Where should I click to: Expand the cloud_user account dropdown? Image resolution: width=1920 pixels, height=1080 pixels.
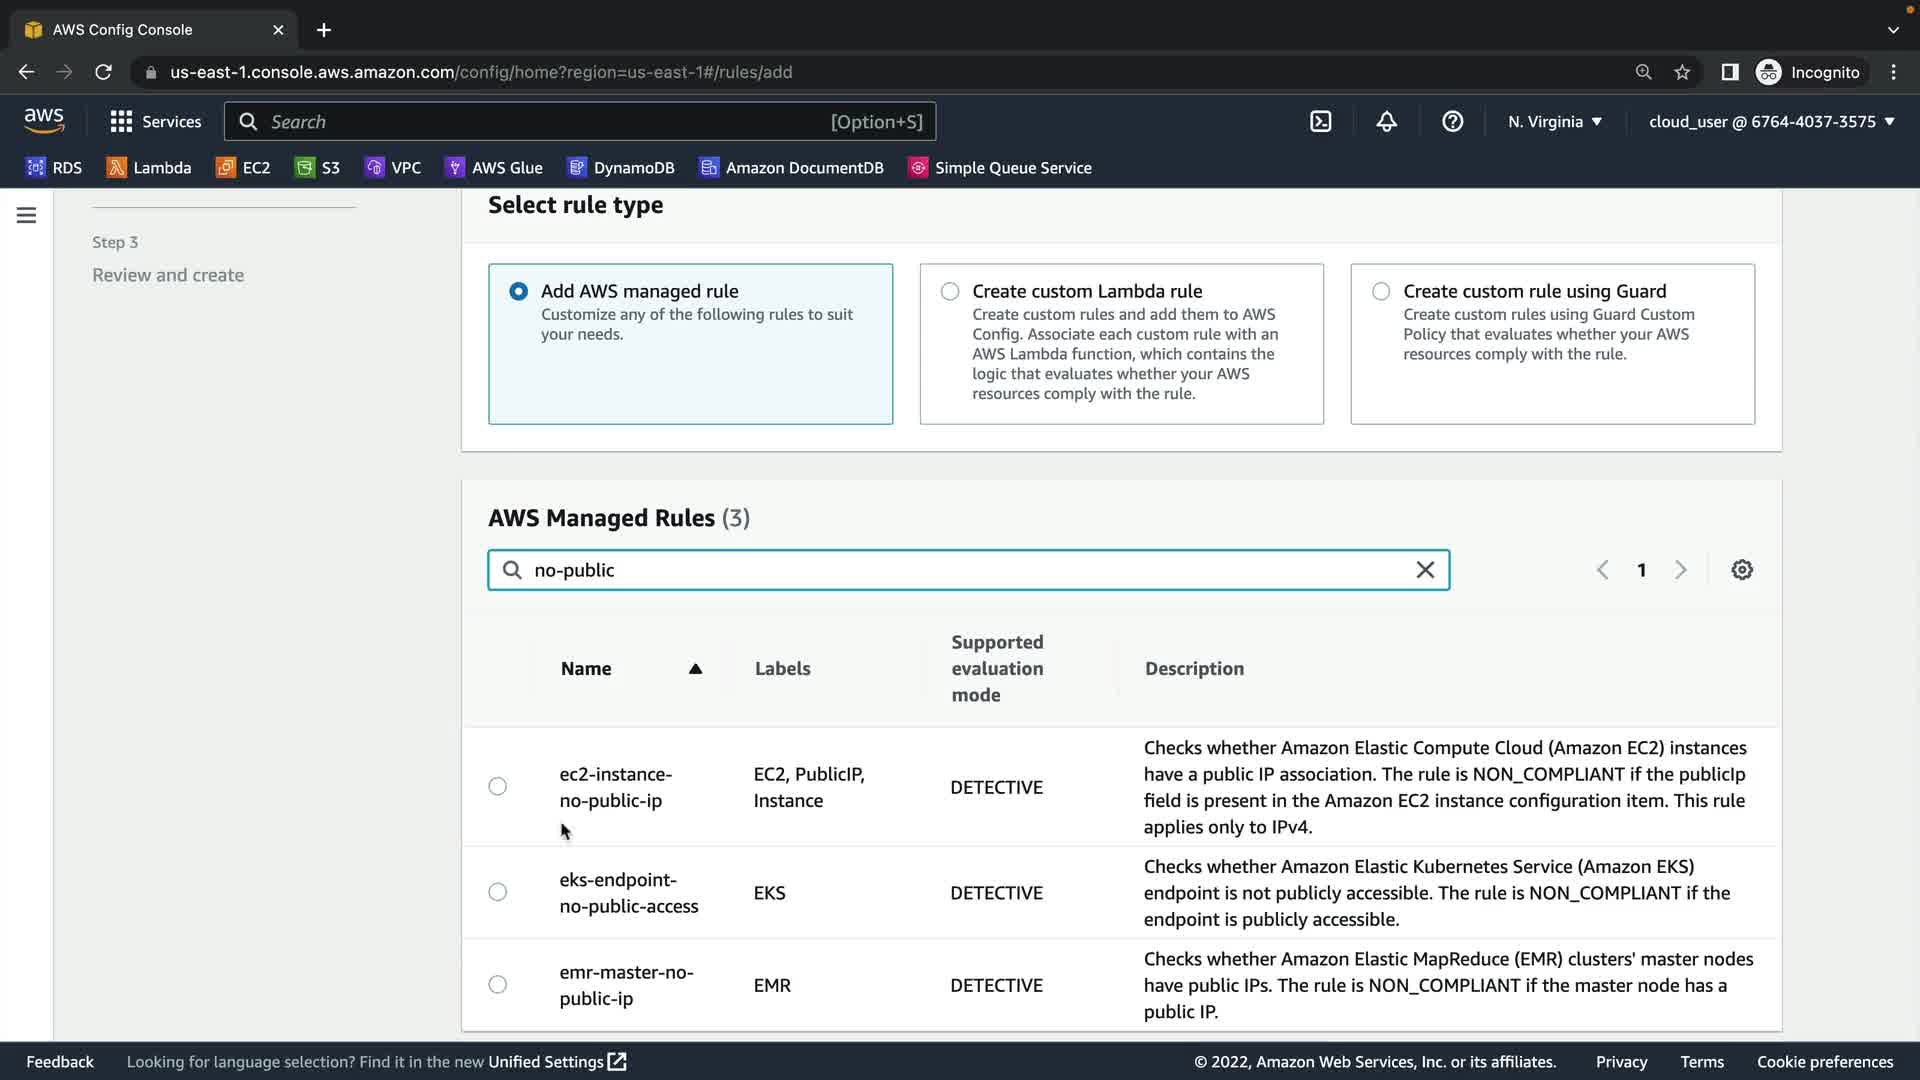coord(1771,122)
